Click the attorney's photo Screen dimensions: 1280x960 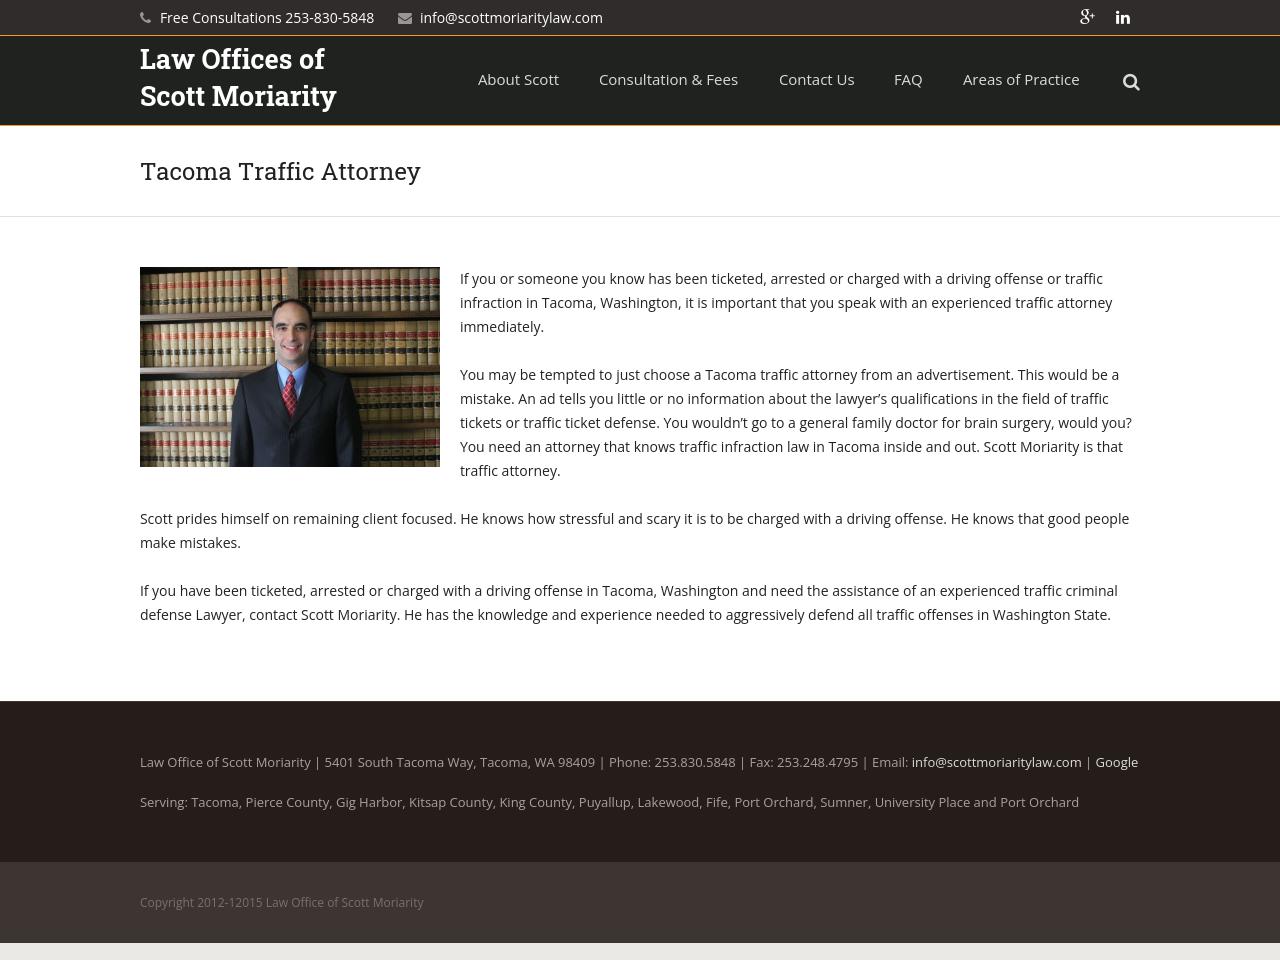click(290, 367)
